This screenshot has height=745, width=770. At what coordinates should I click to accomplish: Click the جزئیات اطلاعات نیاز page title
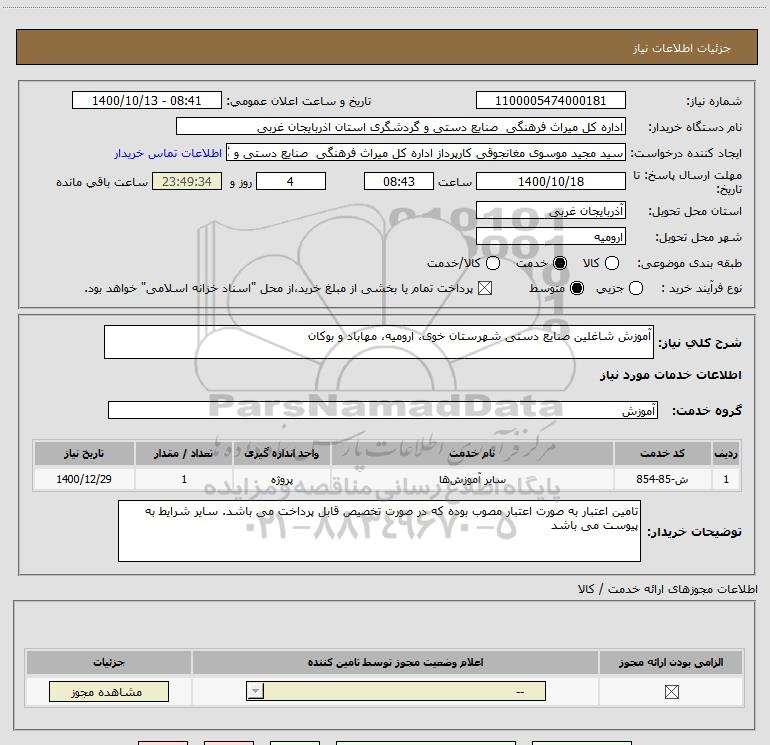pyautogui.click(x=682, y=48)
